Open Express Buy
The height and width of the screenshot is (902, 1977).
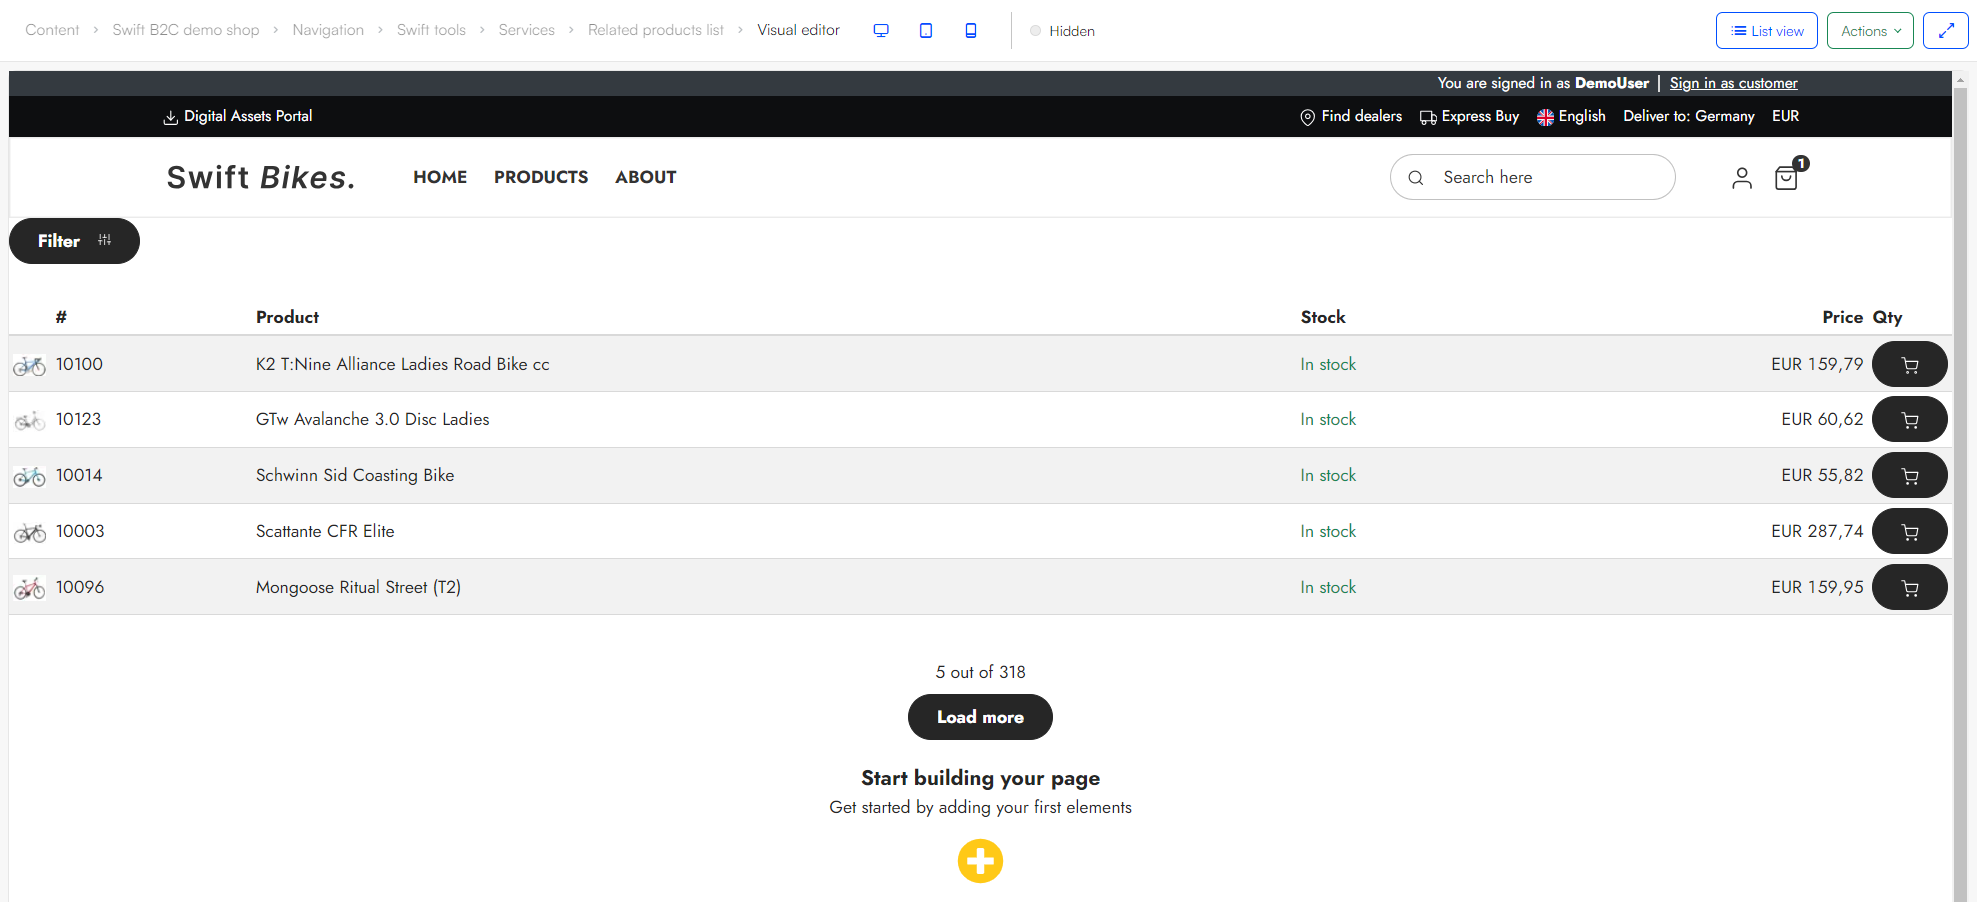(x=1469, y=116)
